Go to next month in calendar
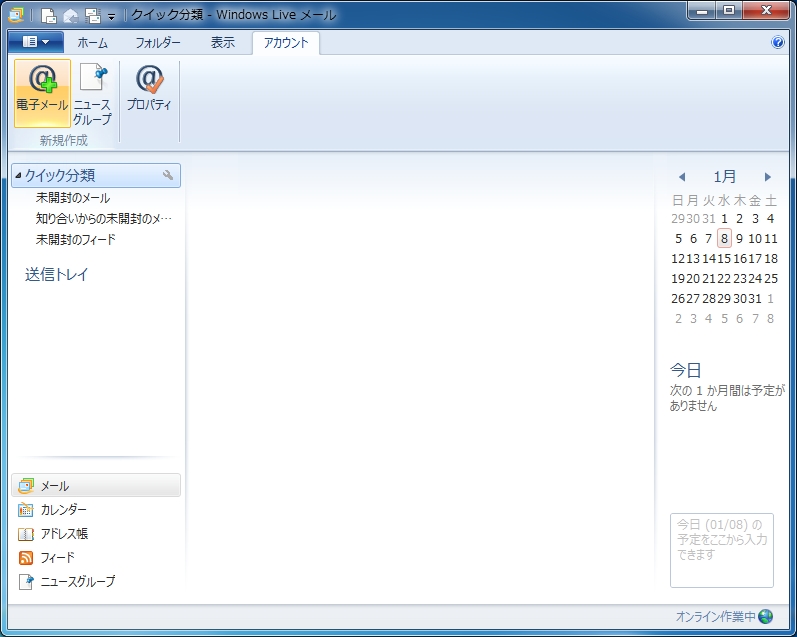Screen dimensions: 797x637 click(x=768, y=177)
